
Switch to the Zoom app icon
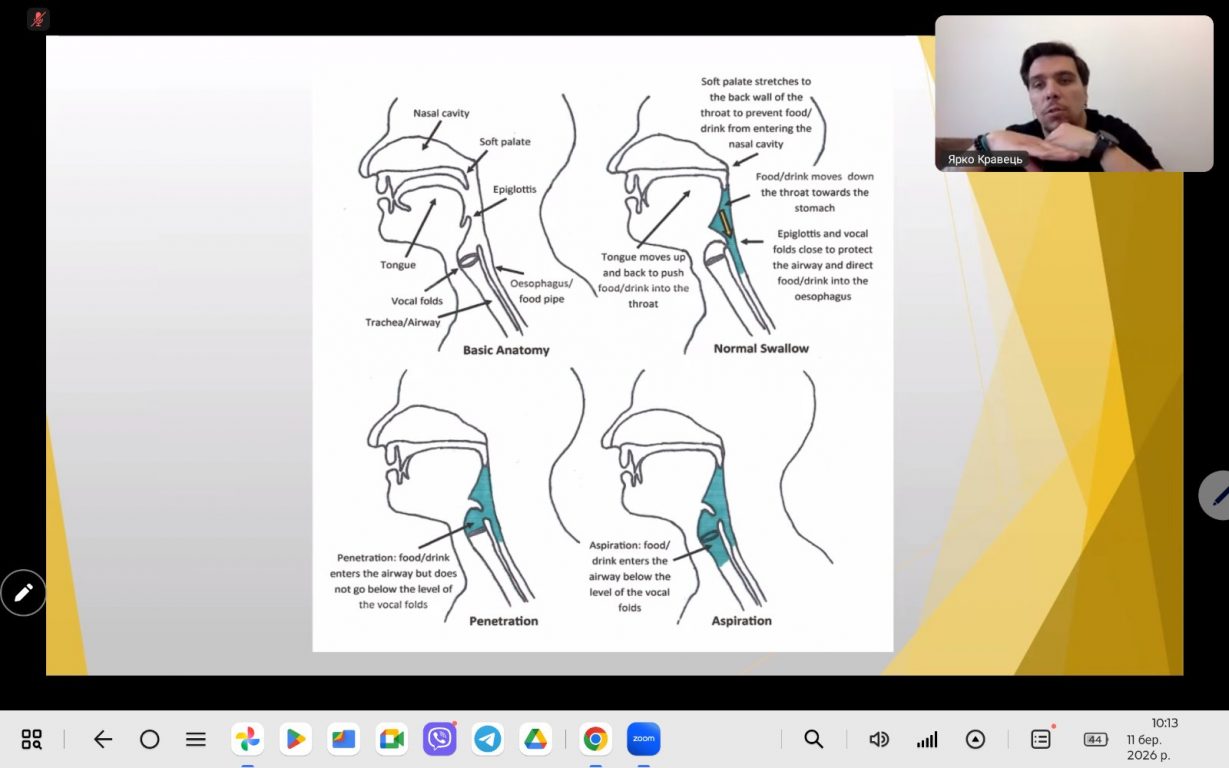tap(643, 739)
